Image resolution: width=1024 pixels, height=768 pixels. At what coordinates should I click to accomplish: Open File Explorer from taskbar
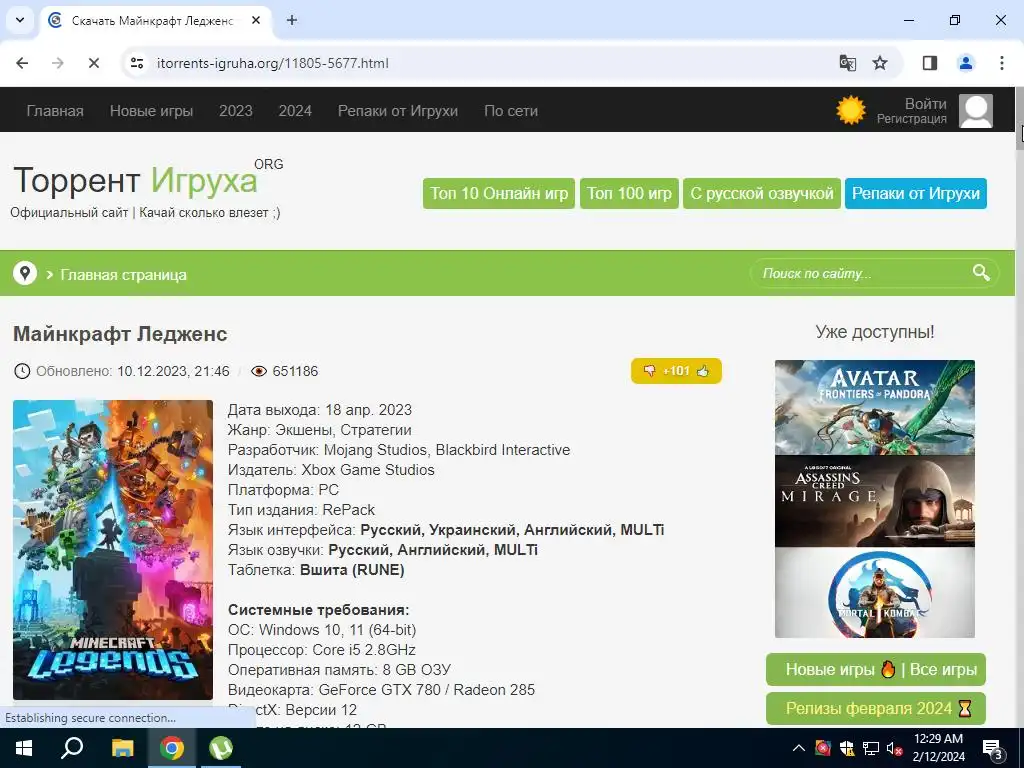click(x=122, y=748)
